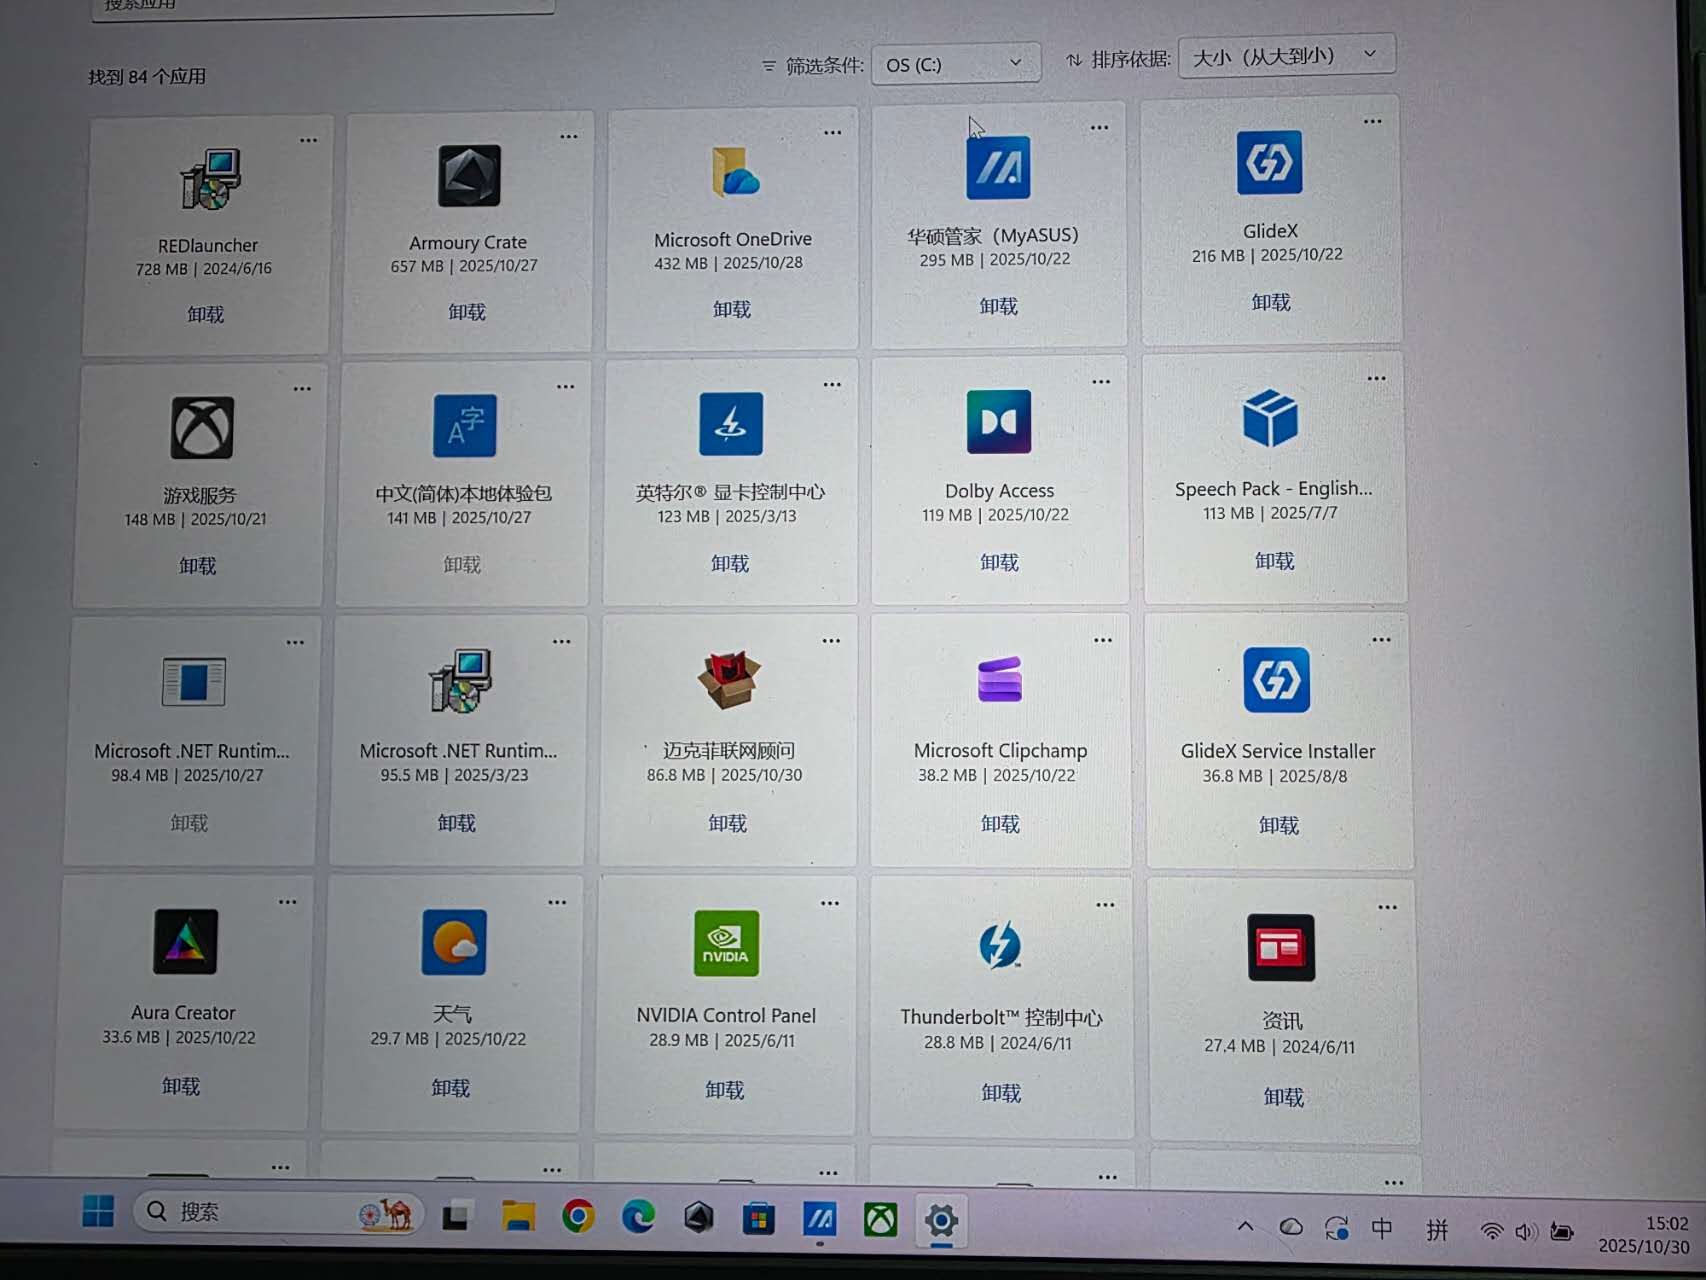Click the 资讯 news app icon

pyautogui.click(x=1281, y=947)
